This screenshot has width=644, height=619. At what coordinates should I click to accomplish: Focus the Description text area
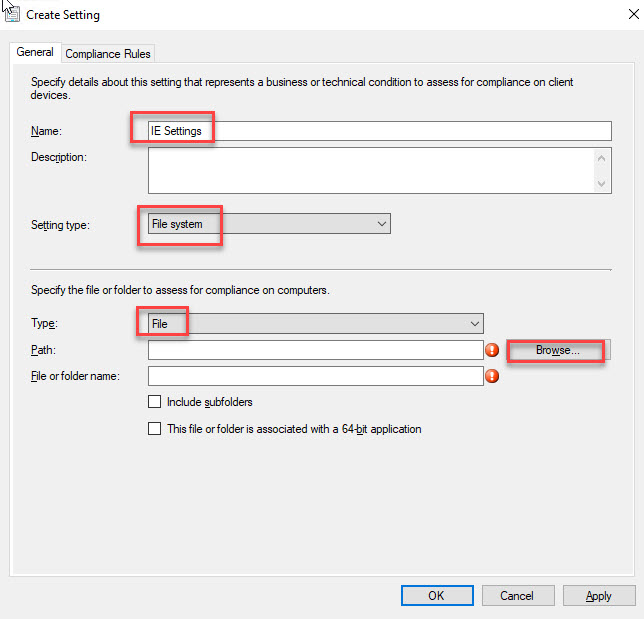pyautogui.click(x=370, y=170)
